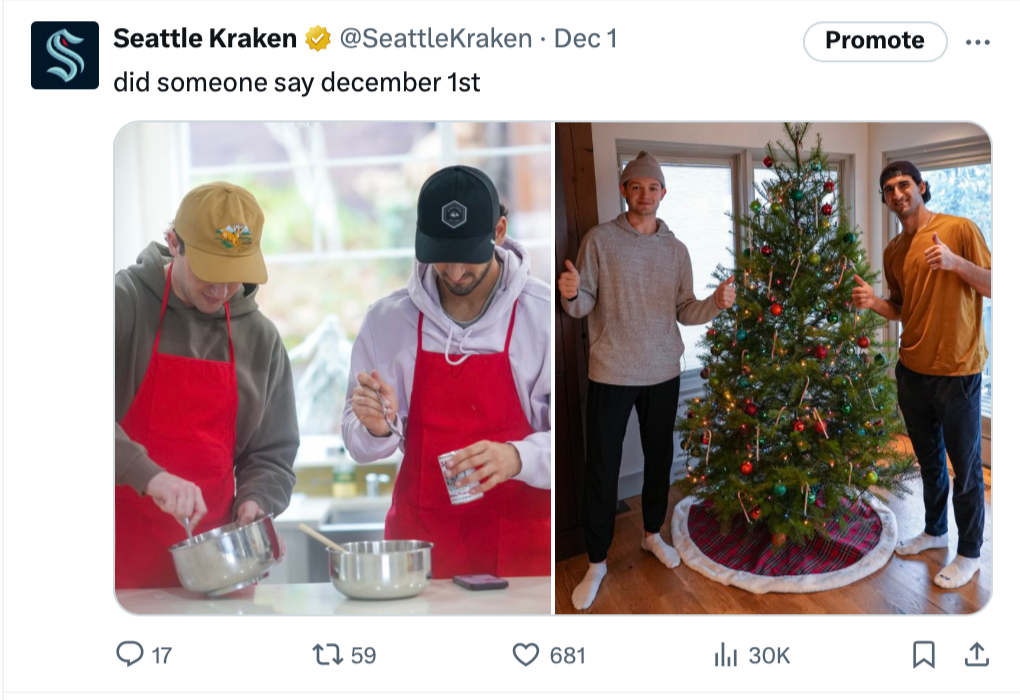Open the right photo with Christmas tree
The width and height of the screenshot is (1020, 700).
(773, 368)
